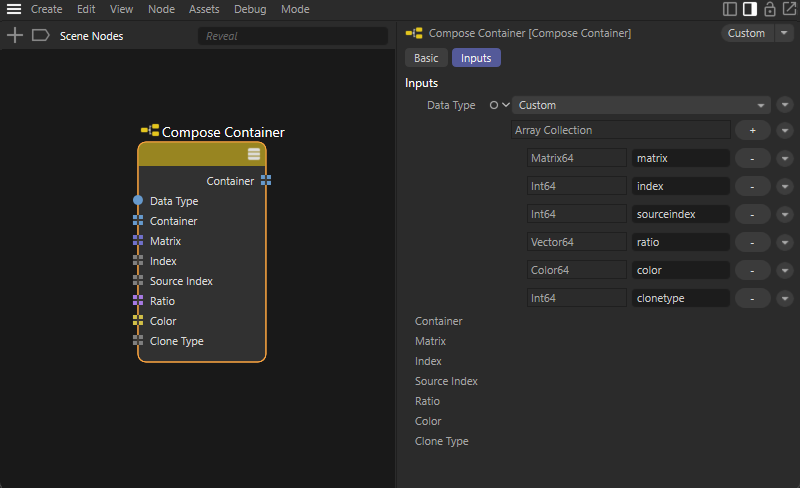
Task: Remove the clonetype entry with minus button
Action: click(x=752, y=298)
